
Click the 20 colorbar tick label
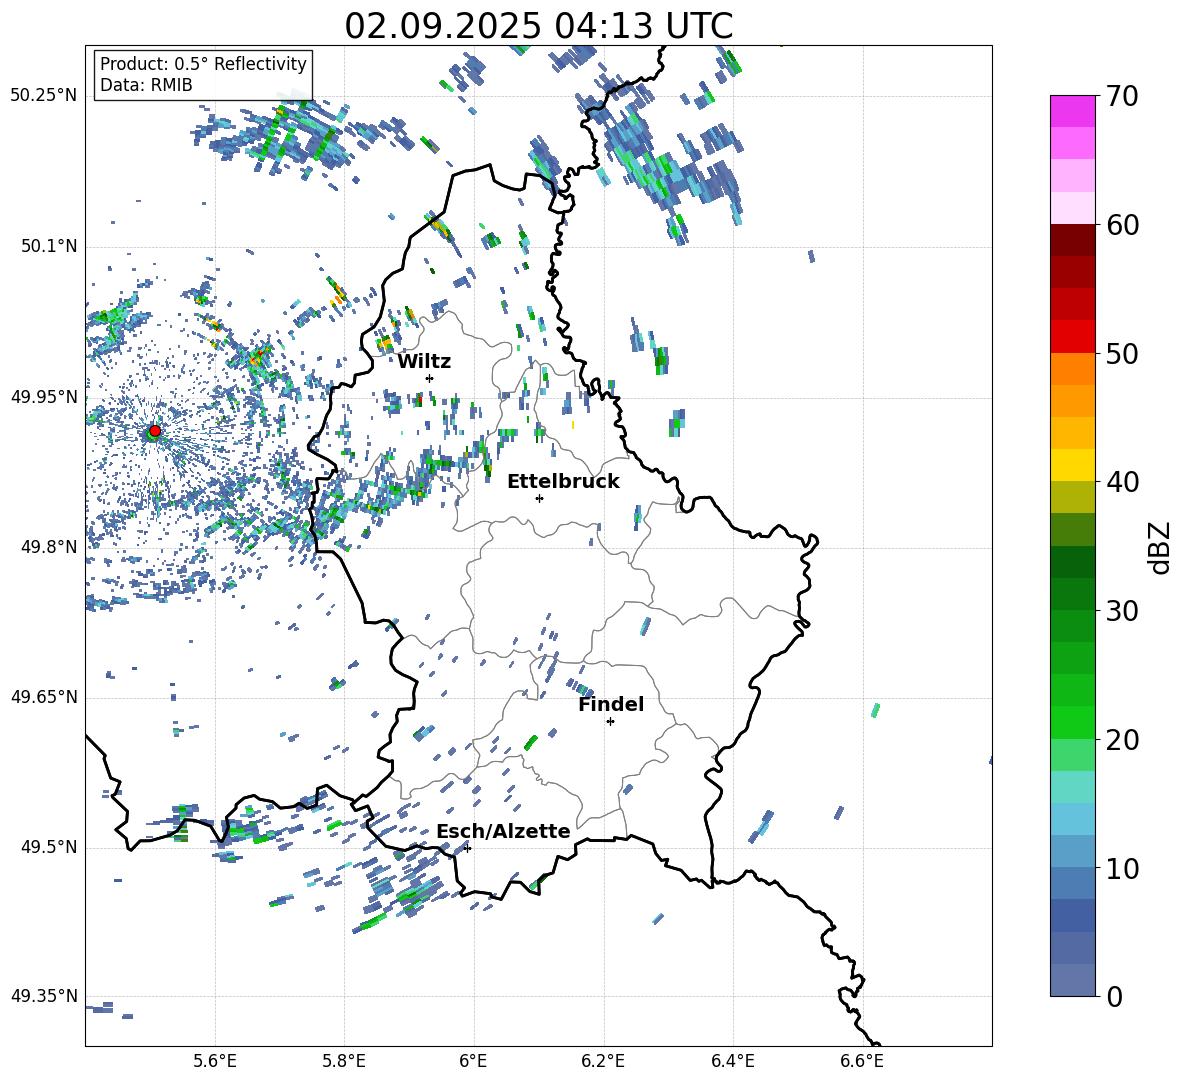[1122, 739]
